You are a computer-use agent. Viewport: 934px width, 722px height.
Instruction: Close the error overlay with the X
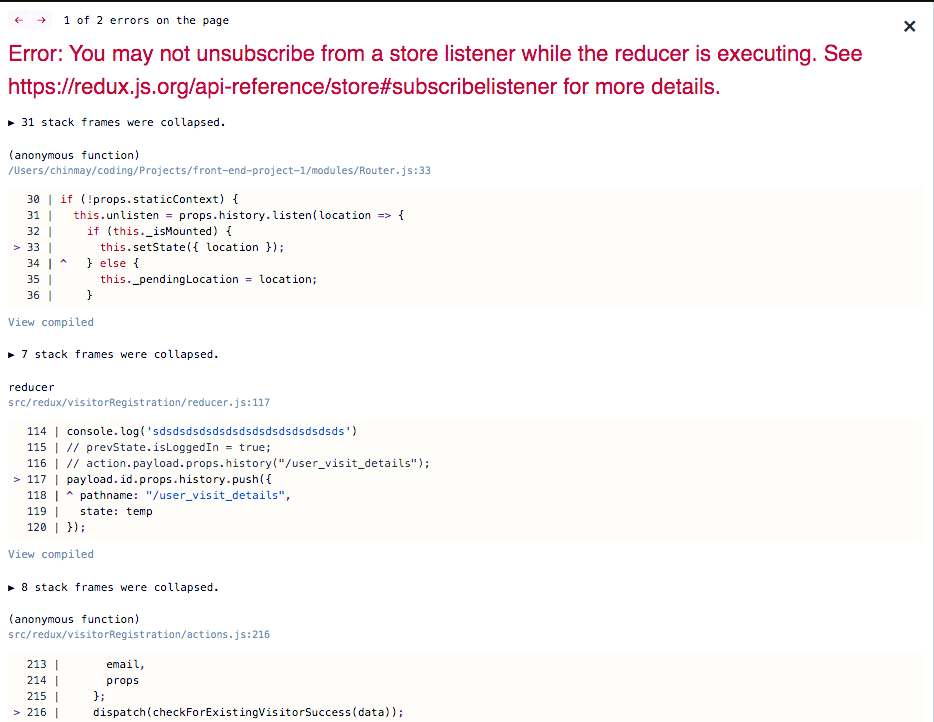point(909,26)
